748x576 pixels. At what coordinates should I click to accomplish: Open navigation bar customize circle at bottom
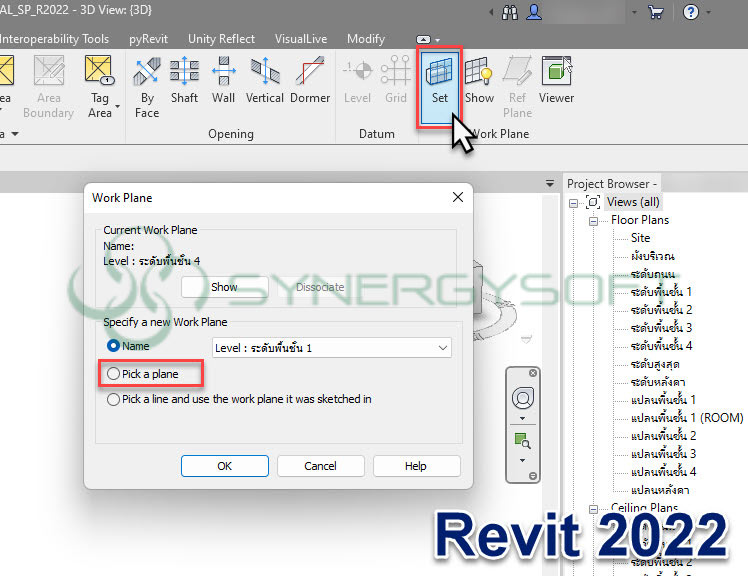pos(533,476)
